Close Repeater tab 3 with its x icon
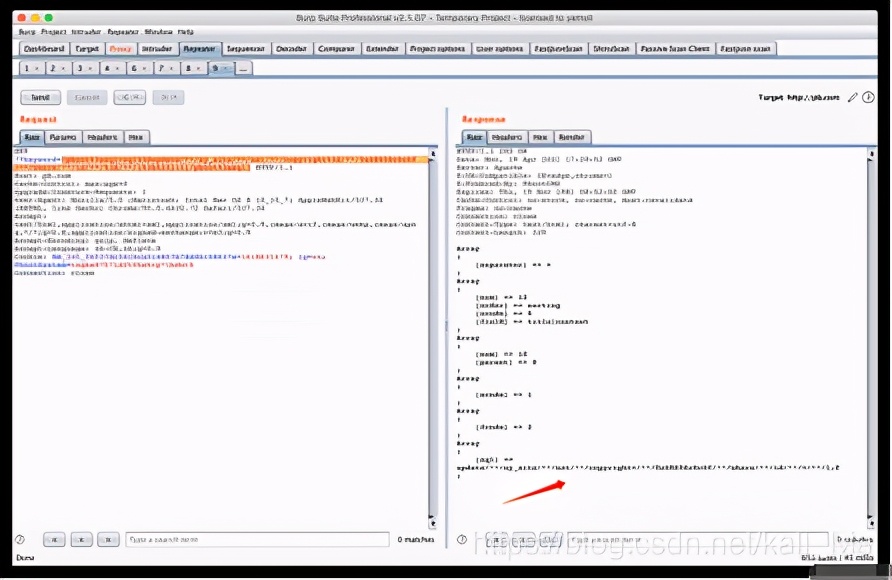Screen dimensions: 892x580 [90, 69]
